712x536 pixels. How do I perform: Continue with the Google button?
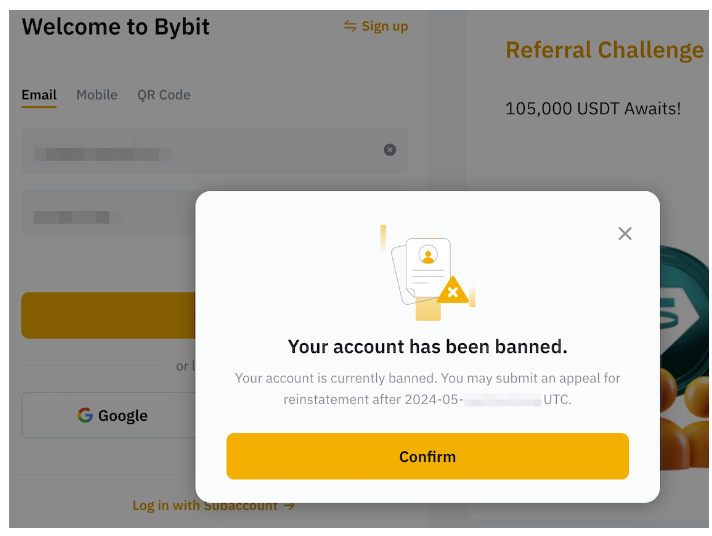pyautogui.click(x=110, y=415)
